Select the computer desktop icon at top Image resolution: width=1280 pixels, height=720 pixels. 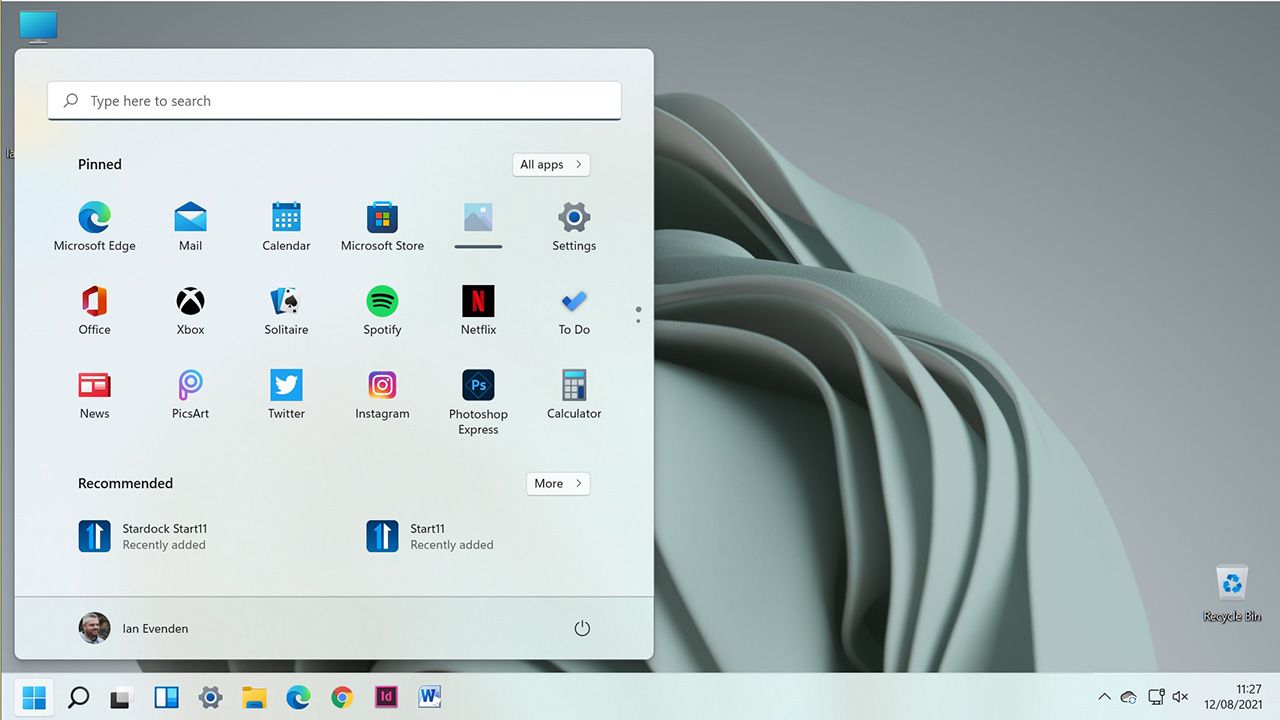point(38,26)
